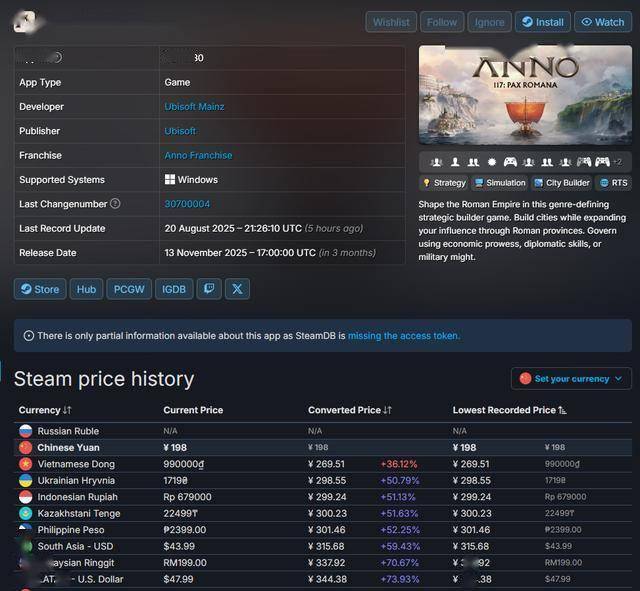Open the Ubisoft Mainz developer link

[x=194, y=107]
